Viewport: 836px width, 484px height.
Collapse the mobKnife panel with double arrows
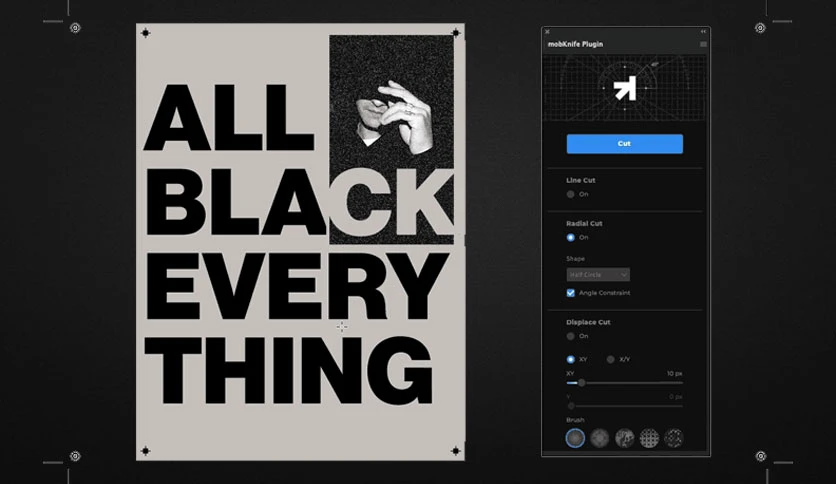703,31
